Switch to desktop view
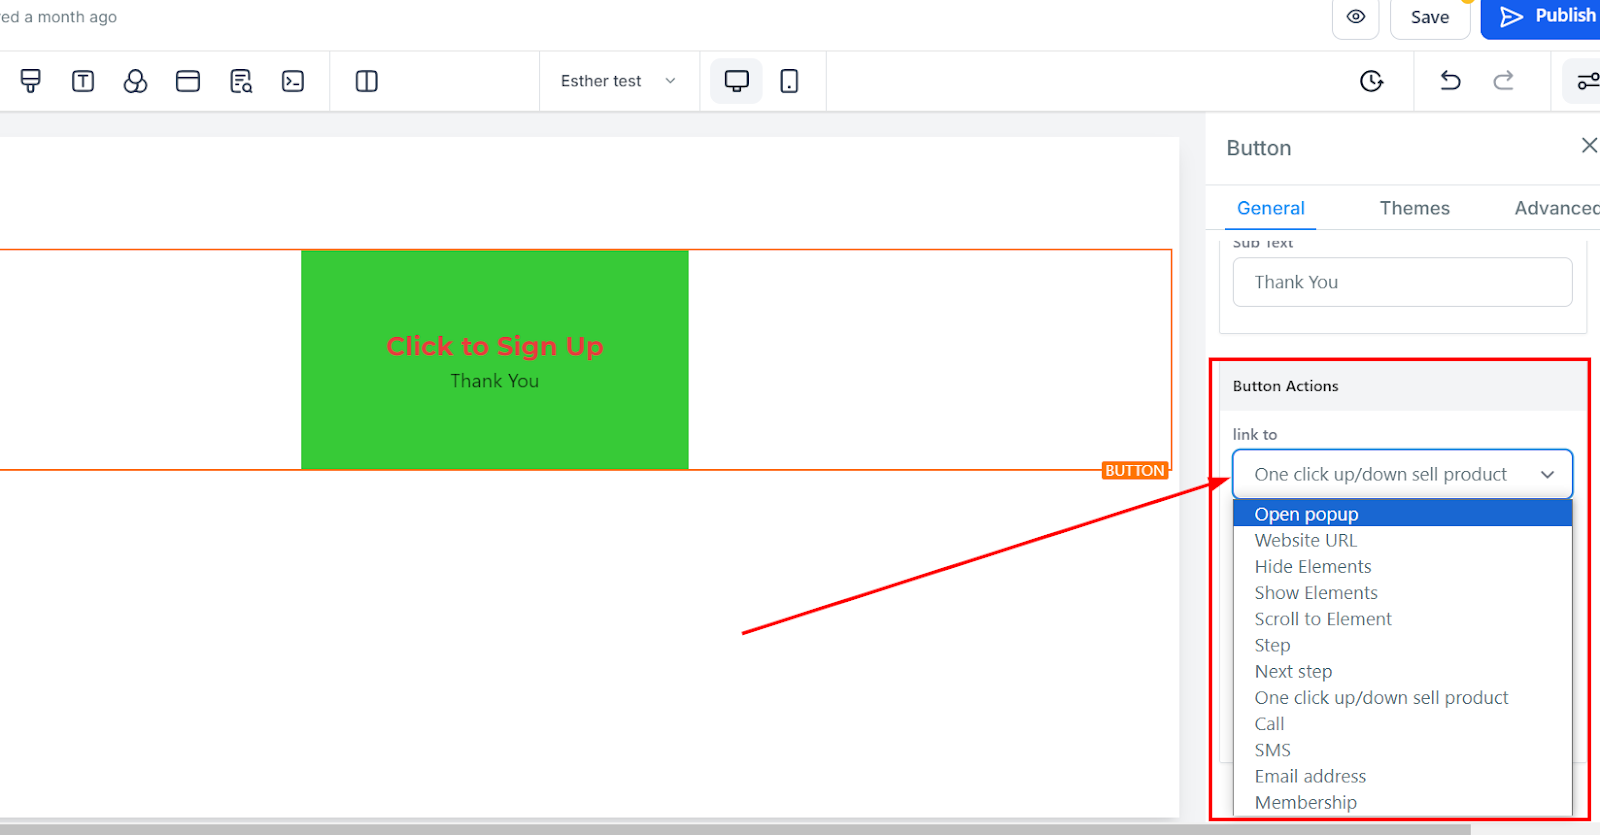The image size is (1600, 835). tap(737, 81)
